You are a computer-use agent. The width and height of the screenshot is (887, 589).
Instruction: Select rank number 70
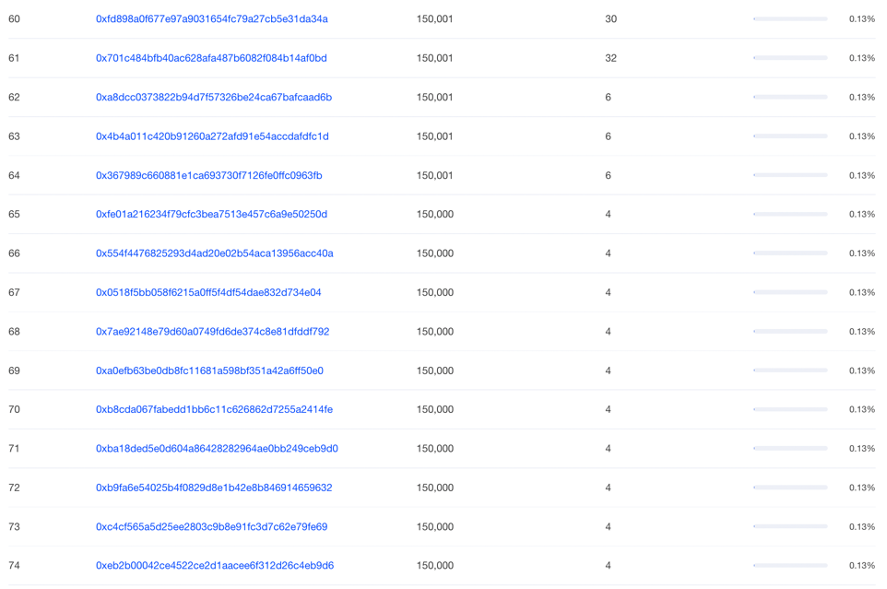[x=14, y=409]
